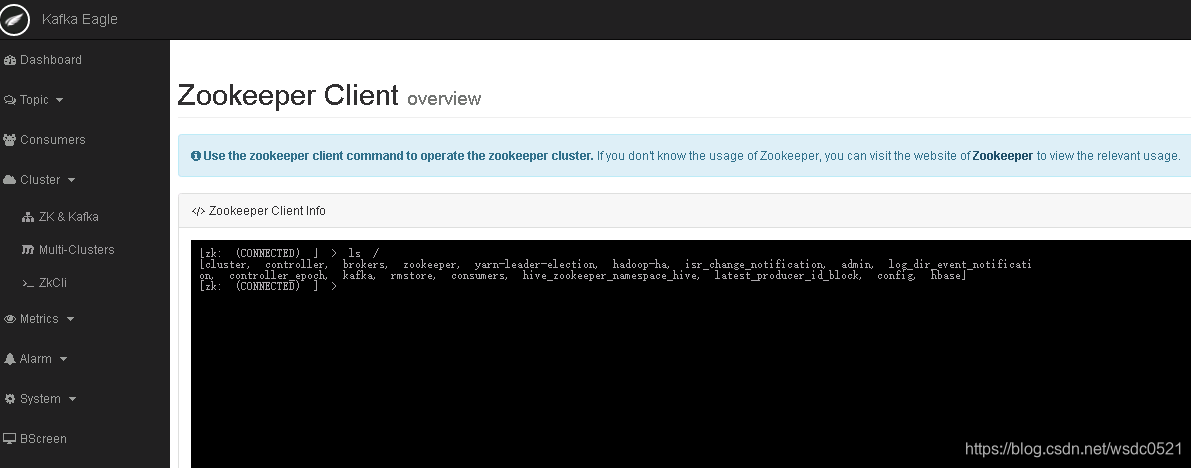The image size is (1191, 468).
Task: Click the BScreen monitor icon
Action: pos(10,439)
